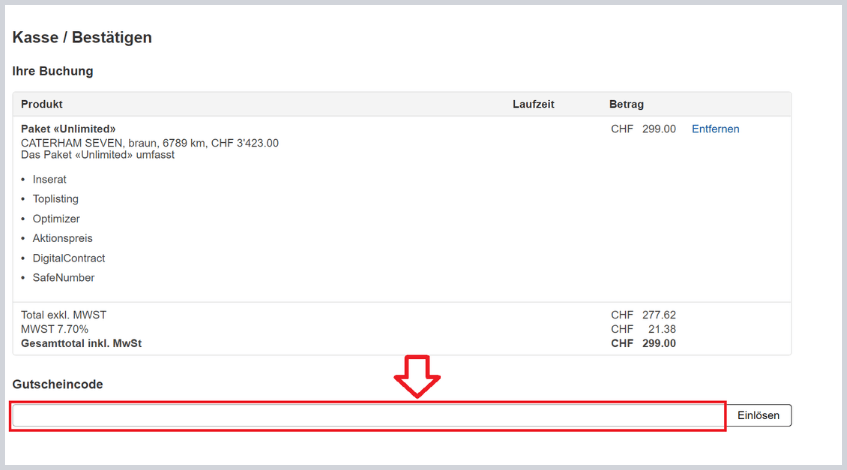847x470 pixels.
Task: Click the Entfernen link to remove package
Action: pos(715,129)
